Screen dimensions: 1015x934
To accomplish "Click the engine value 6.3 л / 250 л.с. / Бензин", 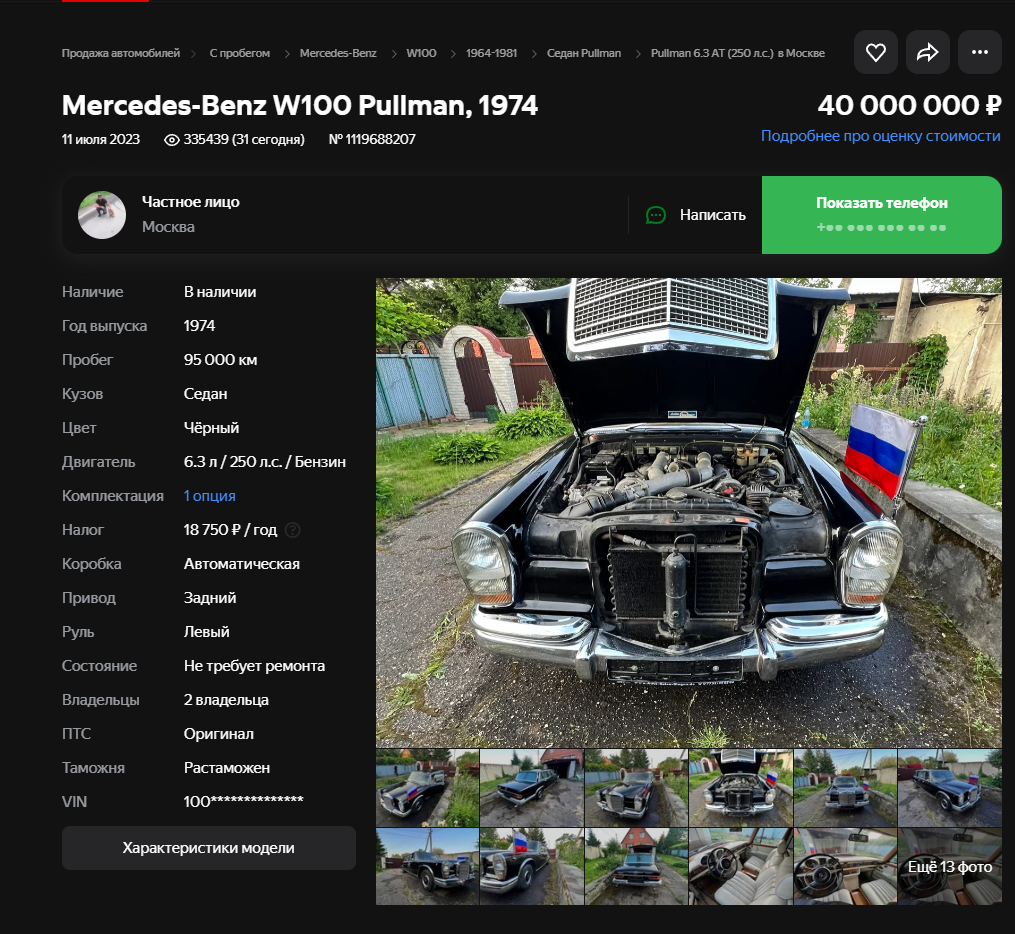I will click(x=265, y=462).
